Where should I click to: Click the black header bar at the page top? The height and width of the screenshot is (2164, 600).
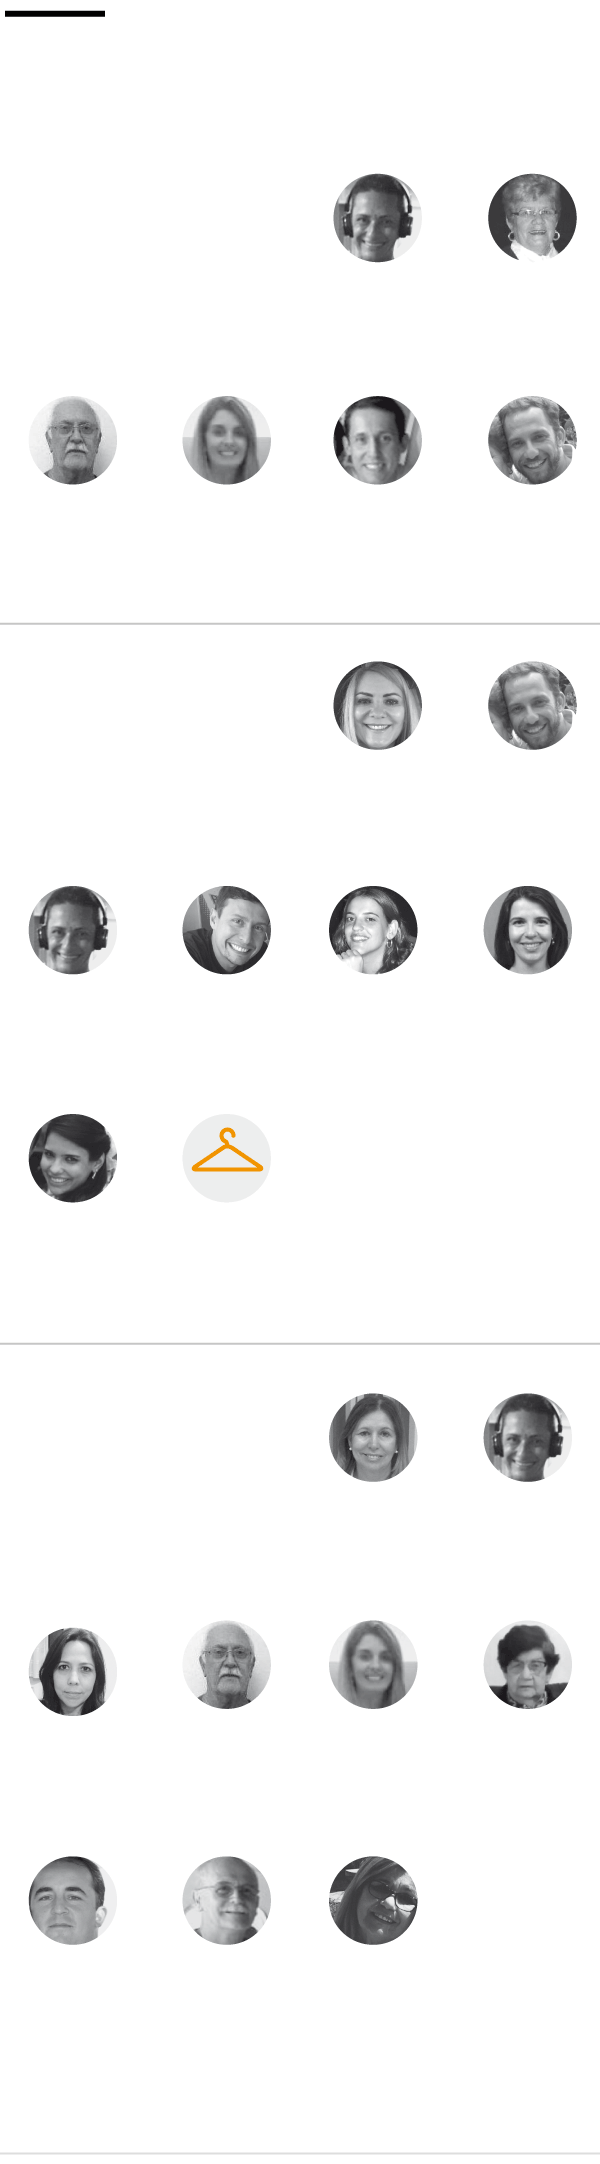pos(55,14)
